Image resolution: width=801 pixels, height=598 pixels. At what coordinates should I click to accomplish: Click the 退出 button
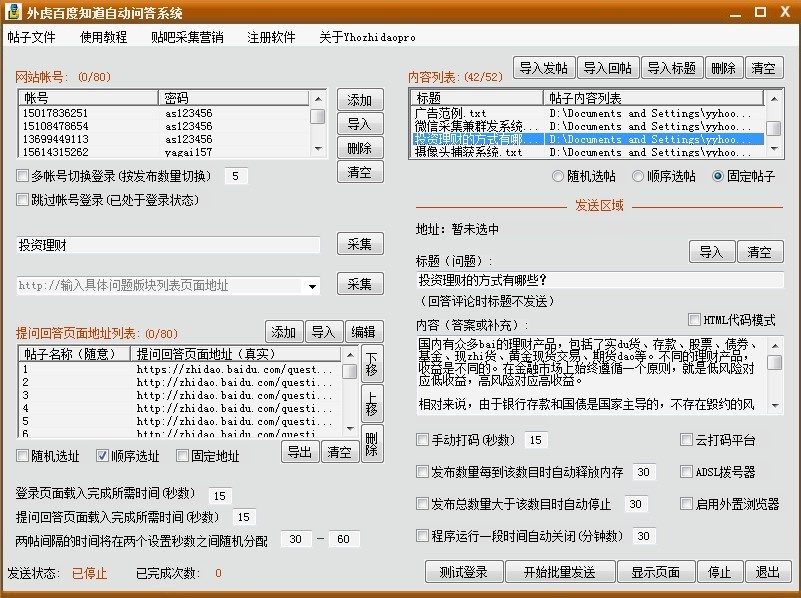pyautogui.click(x=768, y=572)
